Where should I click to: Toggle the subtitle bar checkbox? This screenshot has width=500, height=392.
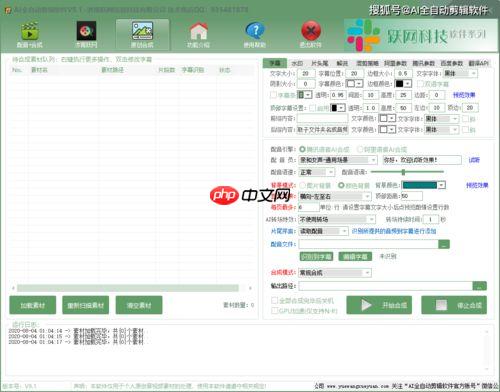click(x=273, y=95)
